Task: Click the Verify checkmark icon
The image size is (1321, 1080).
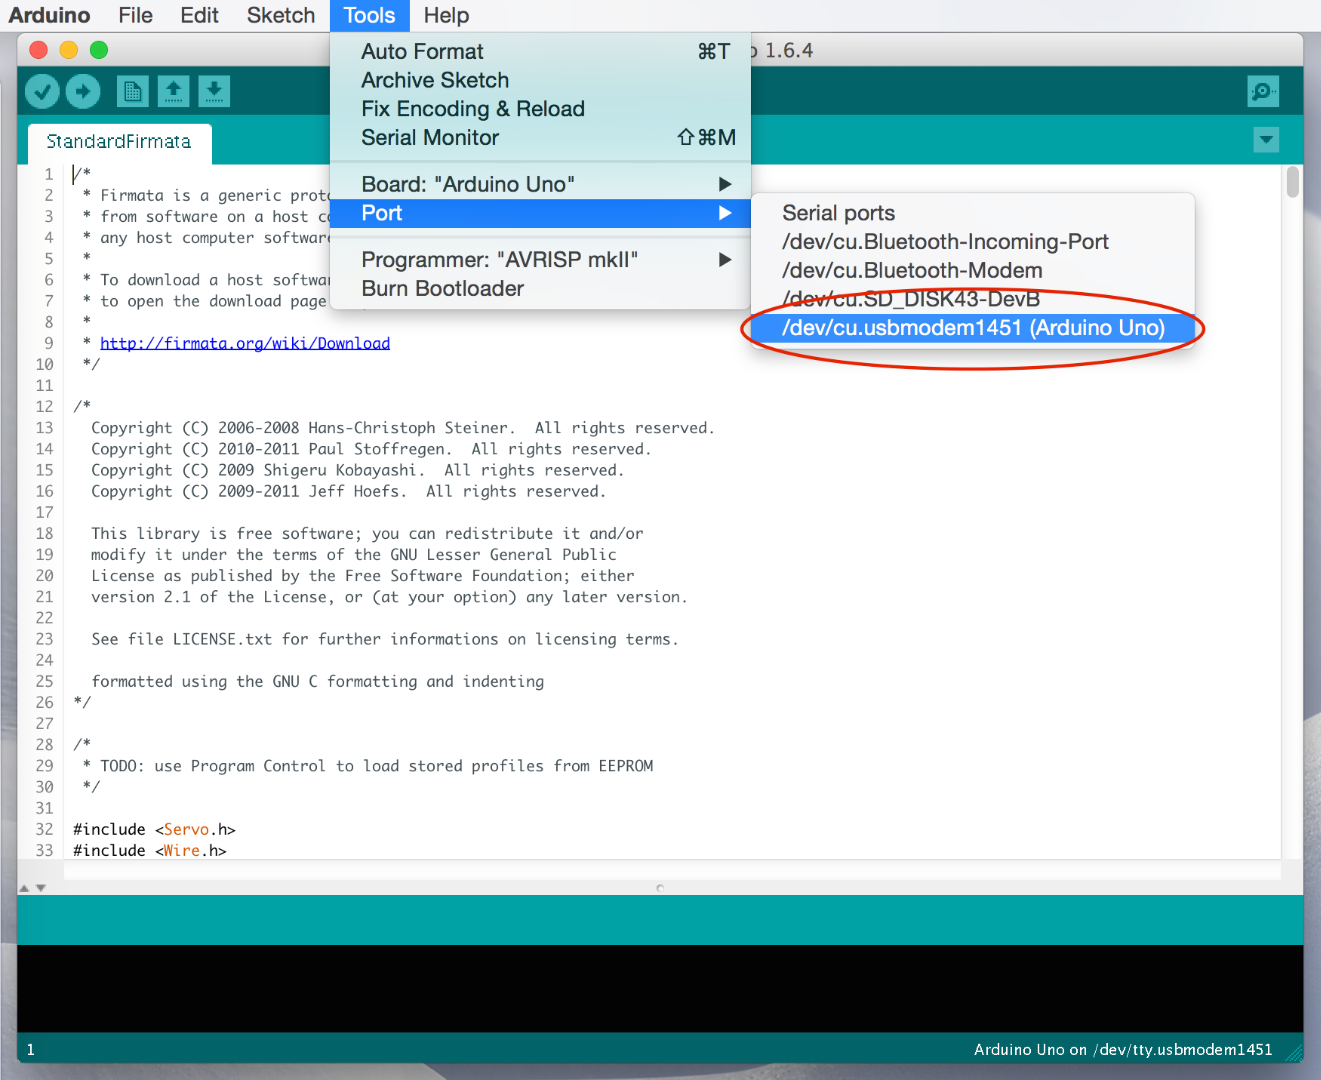Action: point(42,91)
